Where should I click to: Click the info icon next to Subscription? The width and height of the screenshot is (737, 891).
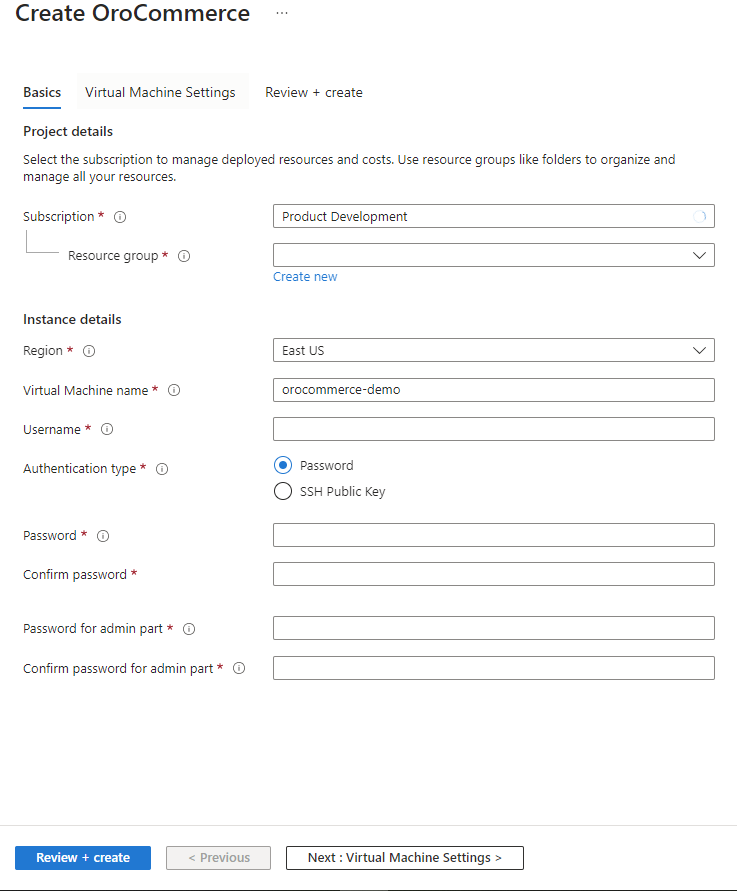click(120, 217)
